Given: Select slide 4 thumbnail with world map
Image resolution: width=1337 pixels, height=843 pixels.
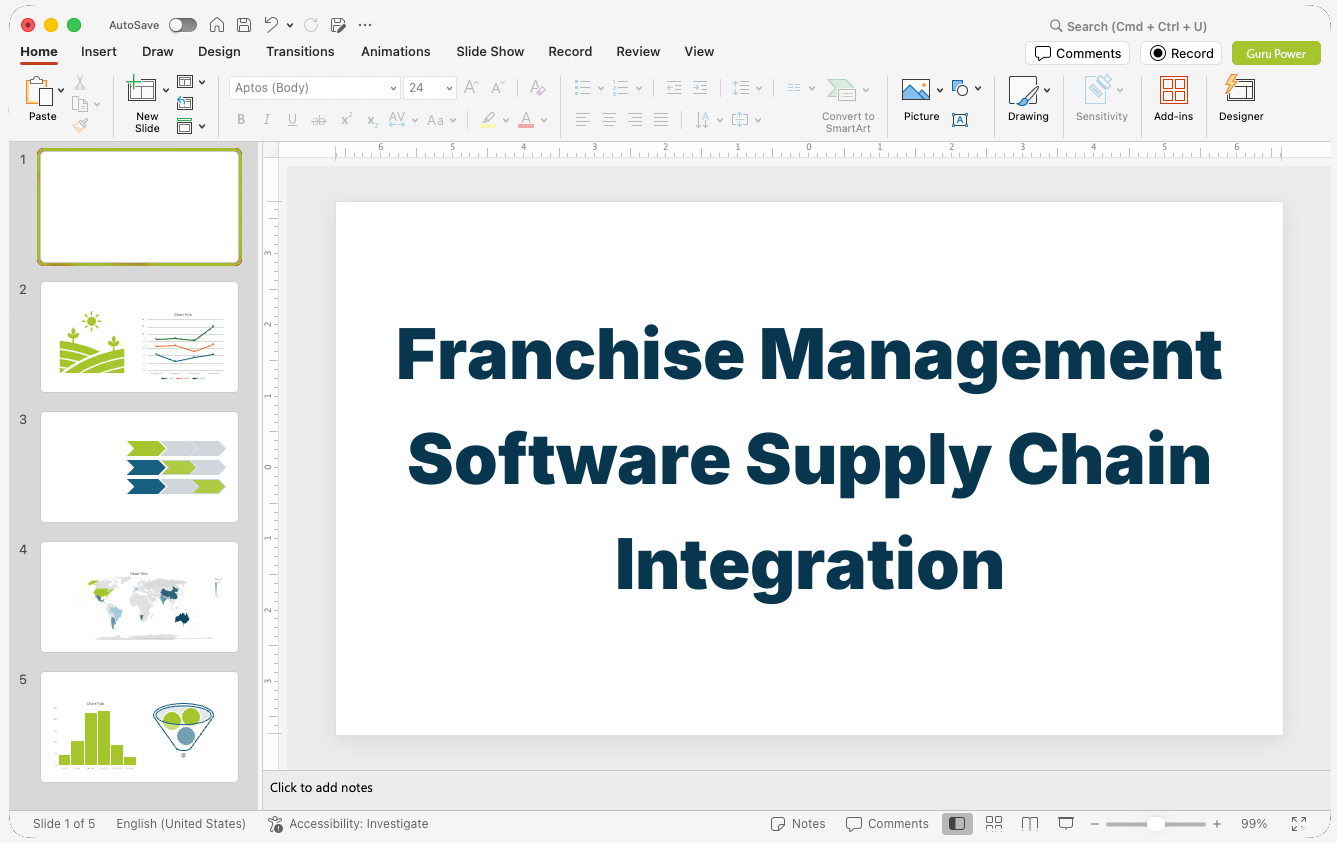Looking at the screenshot, I should click(139, 597).
